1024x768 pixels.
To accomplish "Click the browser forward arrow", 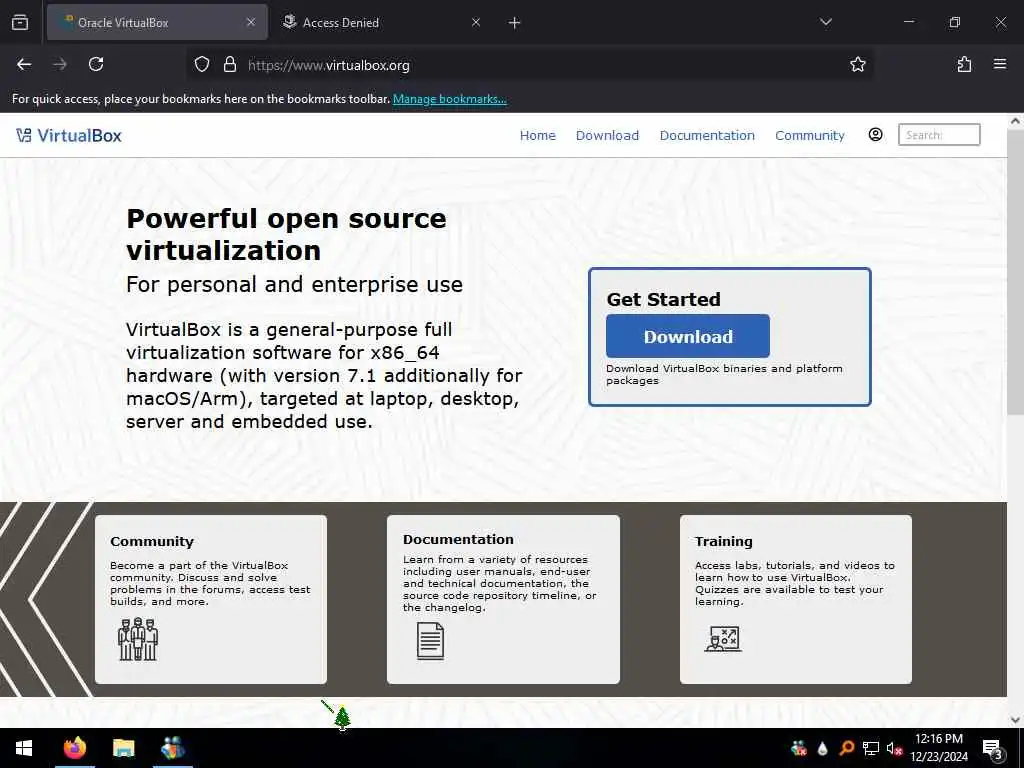I will (60, 64).
